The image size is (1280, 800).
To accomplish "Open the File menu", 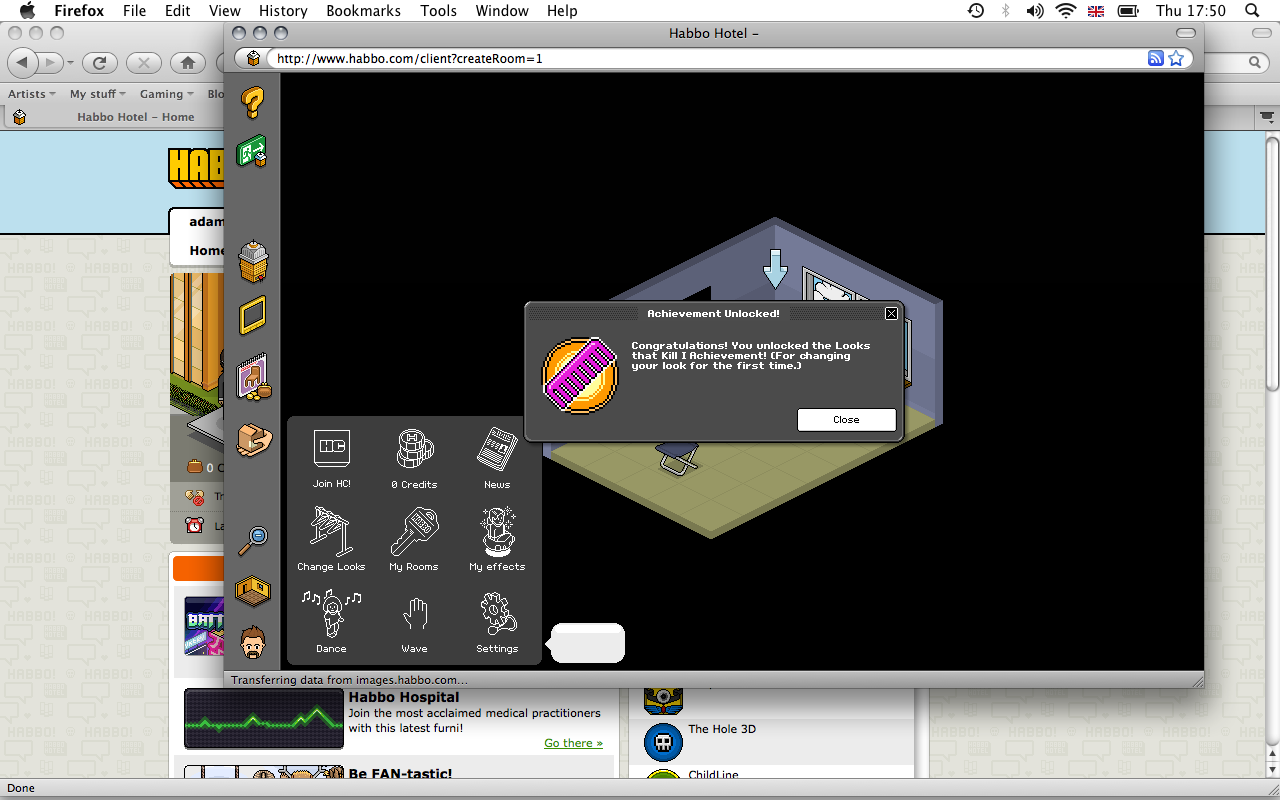I will click(134, 11).
